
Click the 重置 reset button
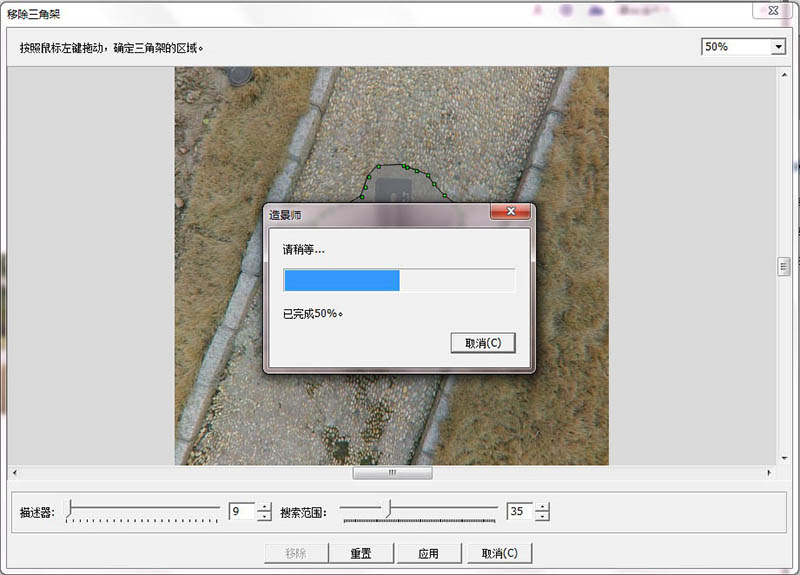pyautogui.click(x=361, y=553)
